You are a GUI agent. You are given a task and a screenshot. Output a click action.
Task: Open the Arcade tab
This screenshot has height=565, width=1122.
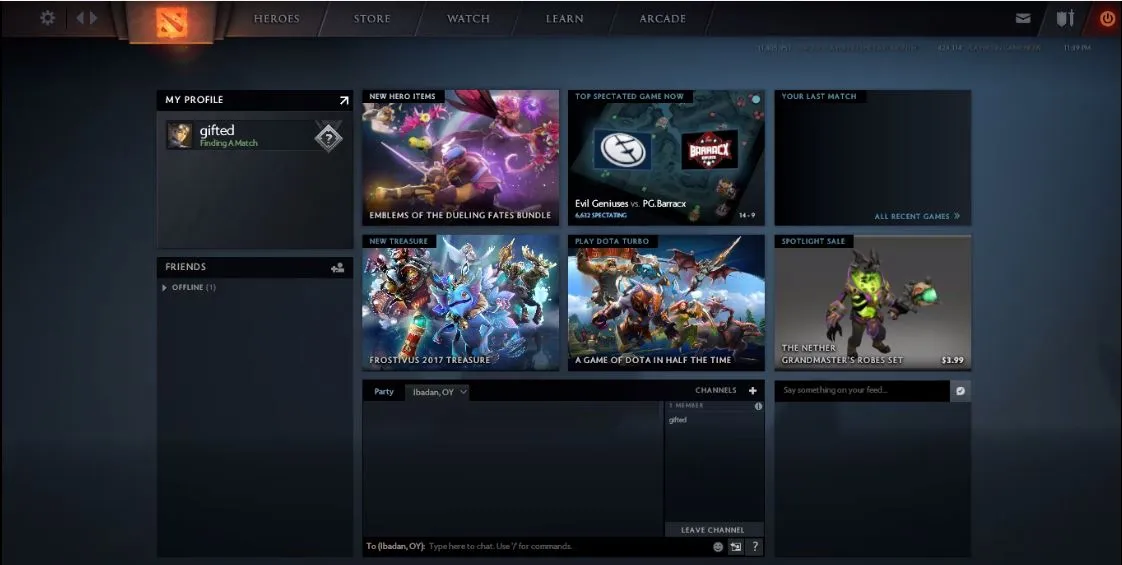(663, 19)
